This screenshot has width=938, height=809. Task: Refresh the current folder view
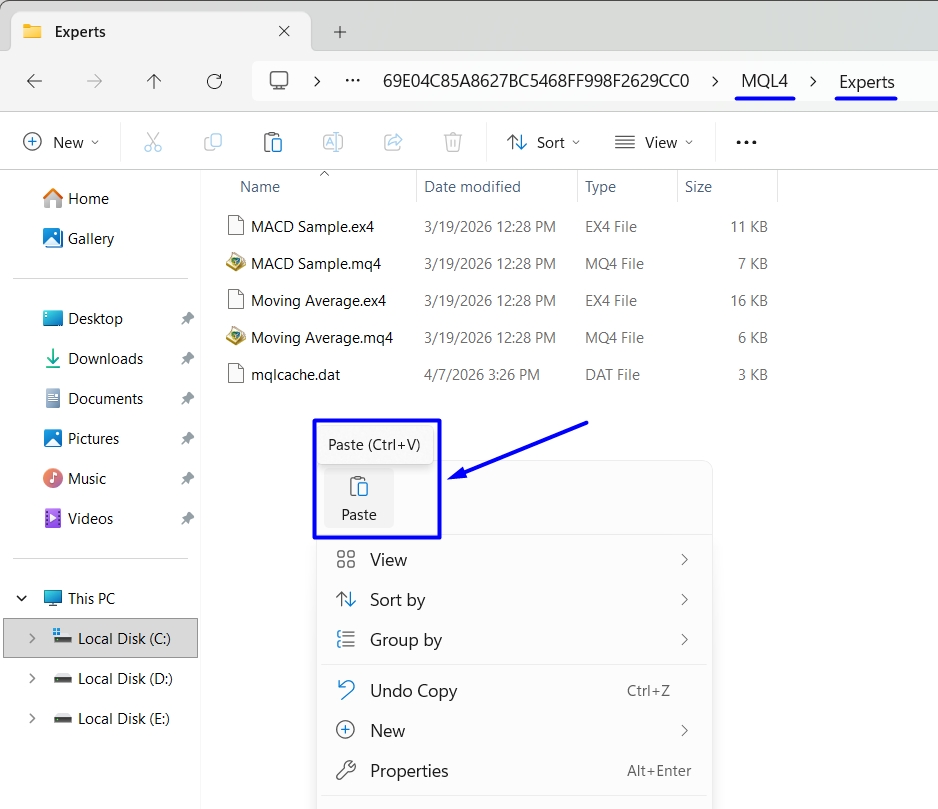pyautogui.click(x=214, y=81)
